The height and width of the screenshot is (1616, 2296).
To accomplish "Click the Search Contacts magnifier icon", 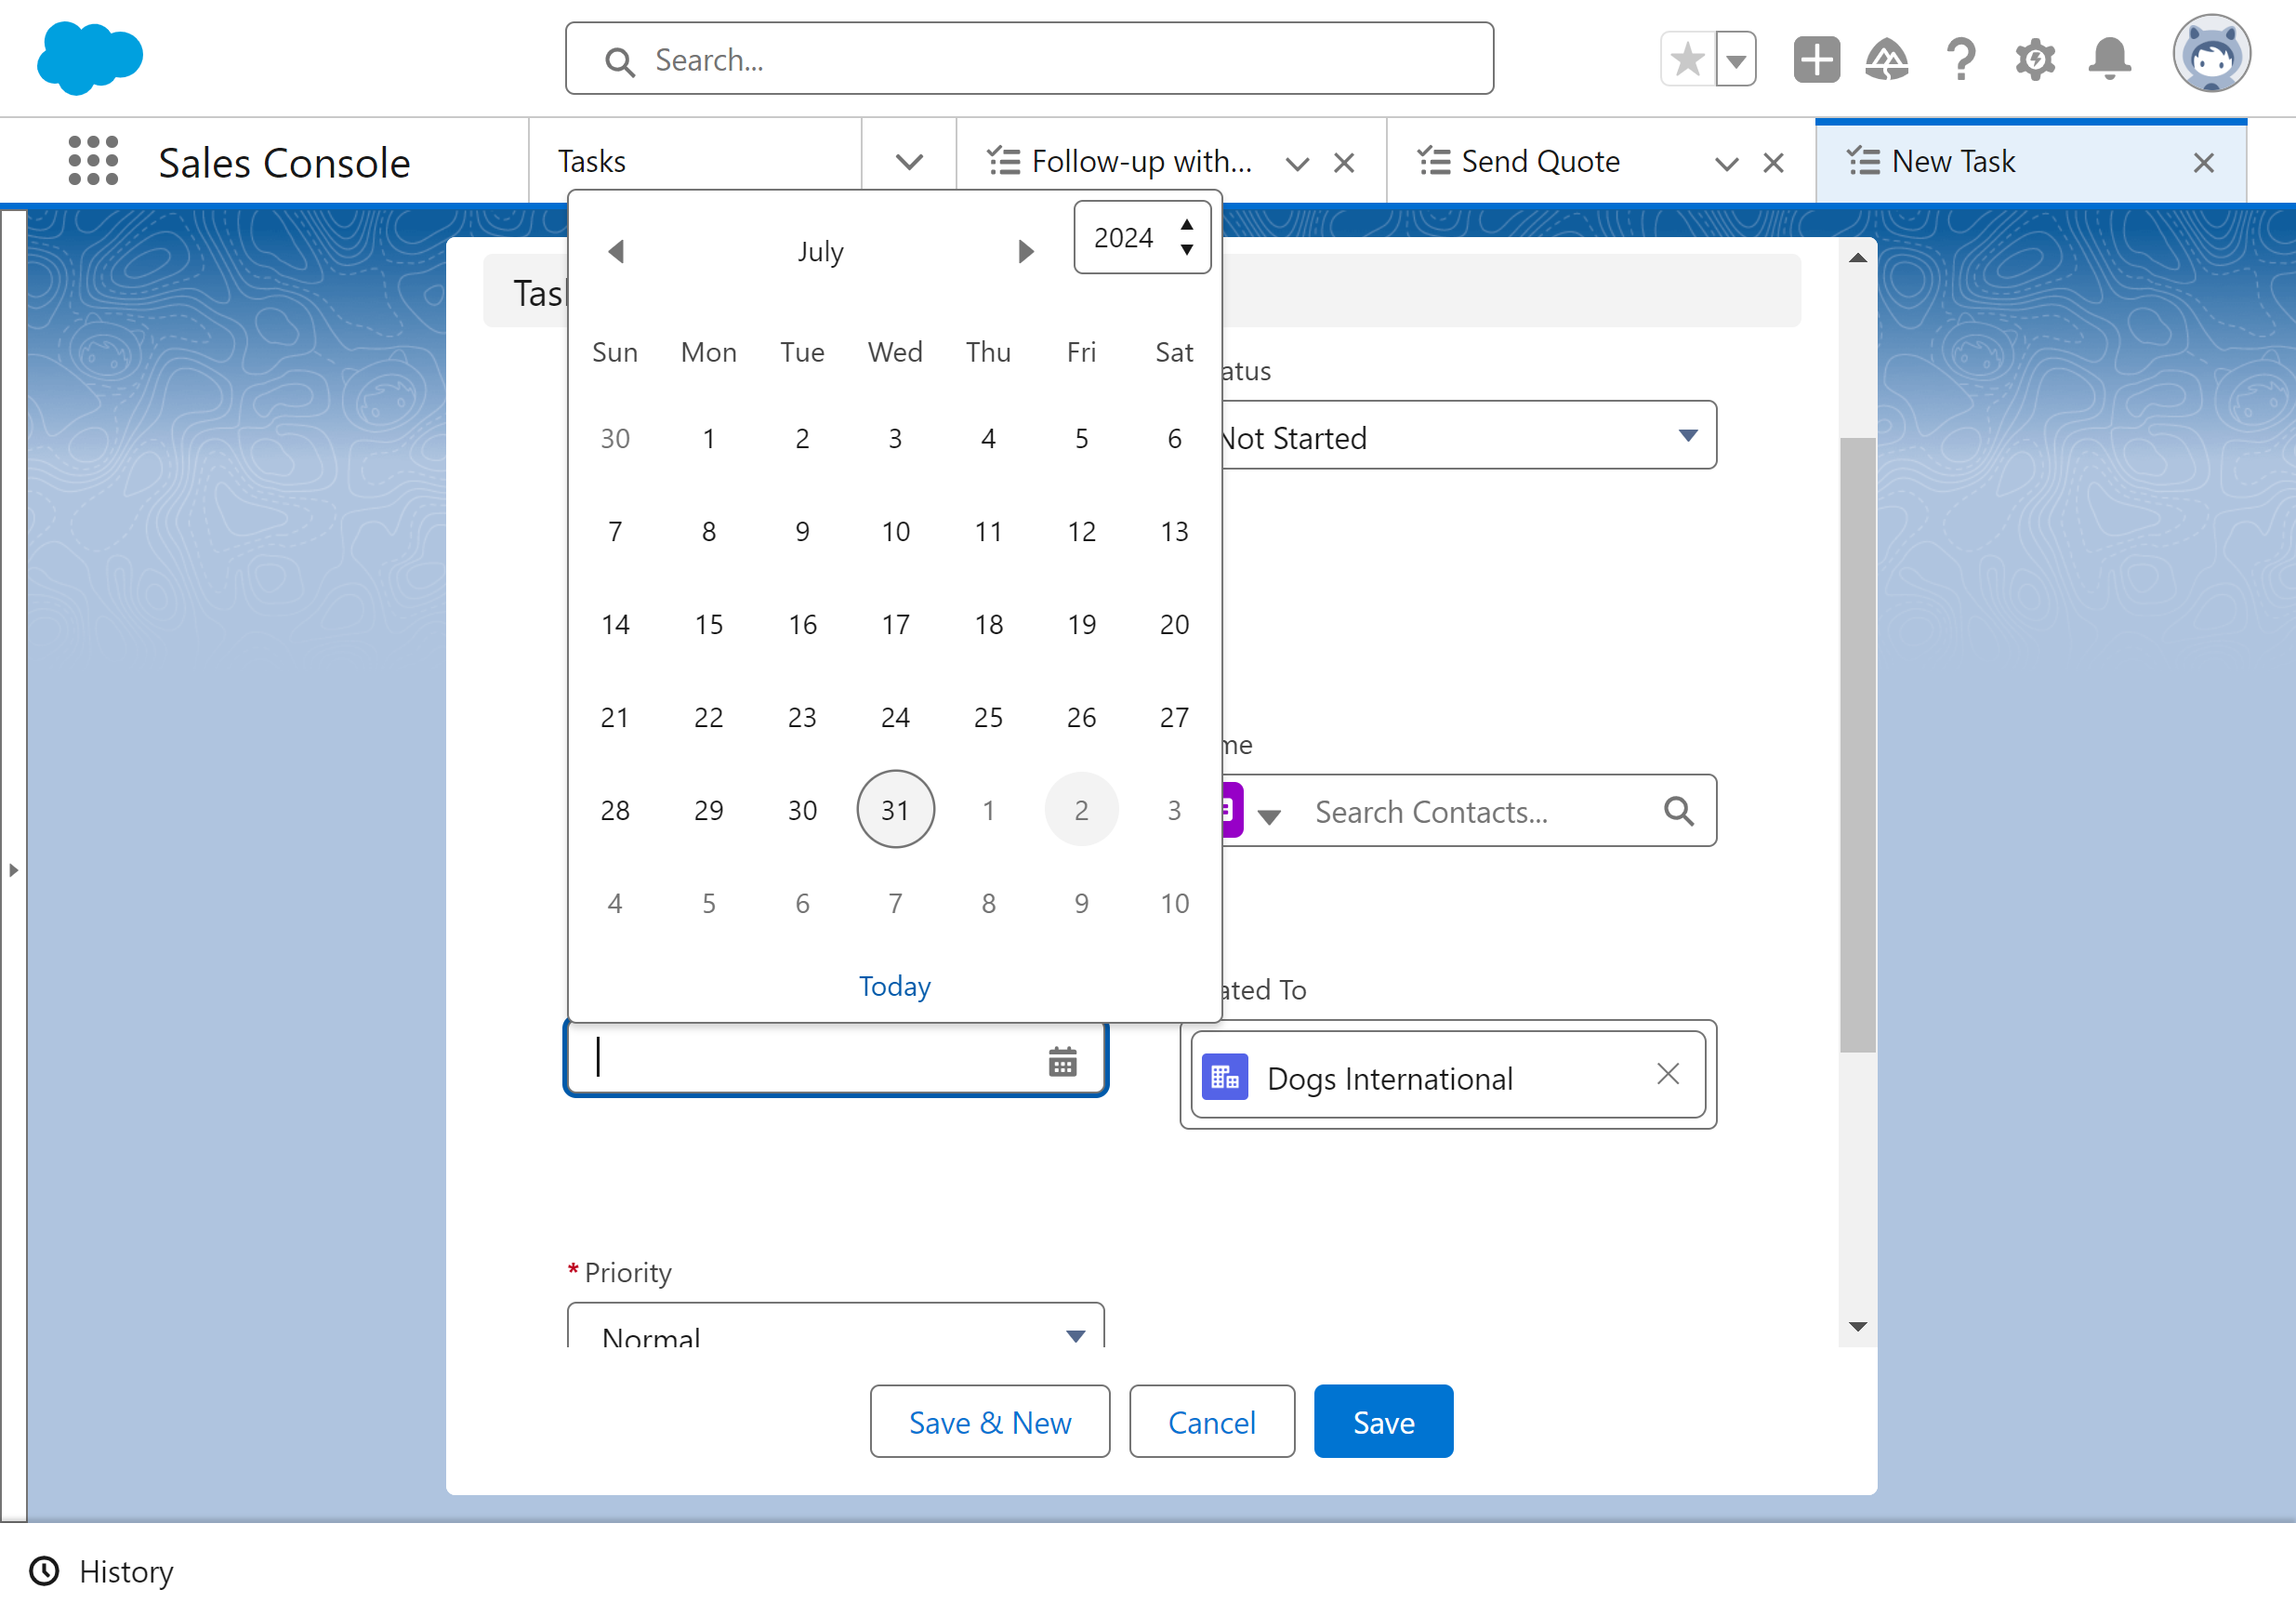I will [1678, 811].
